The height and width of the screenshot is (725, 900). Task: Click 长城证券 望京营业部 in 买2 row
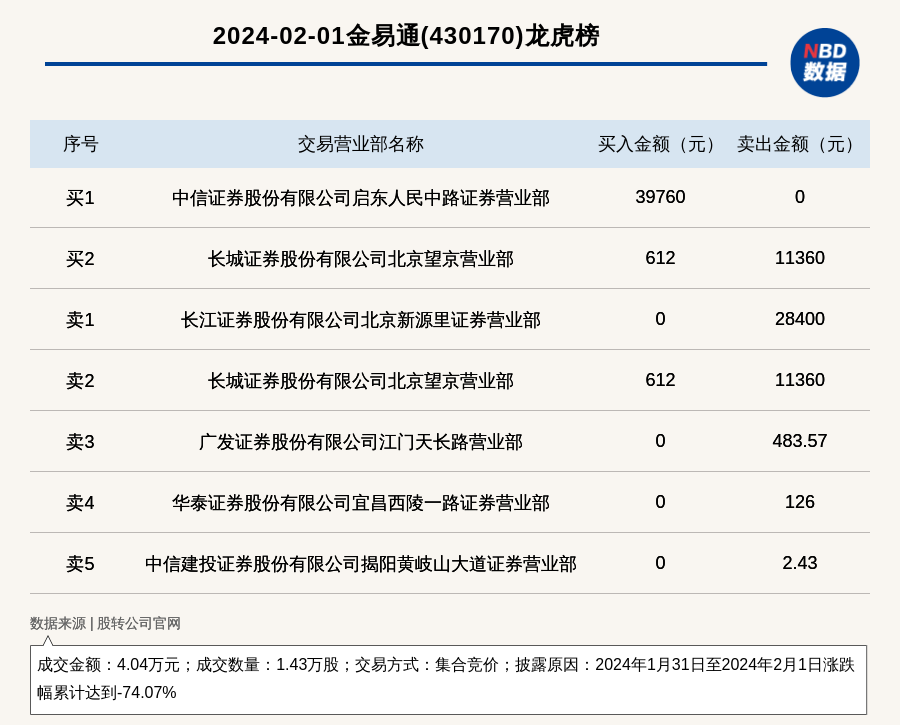pyautogui.click(x=360, y=259)
